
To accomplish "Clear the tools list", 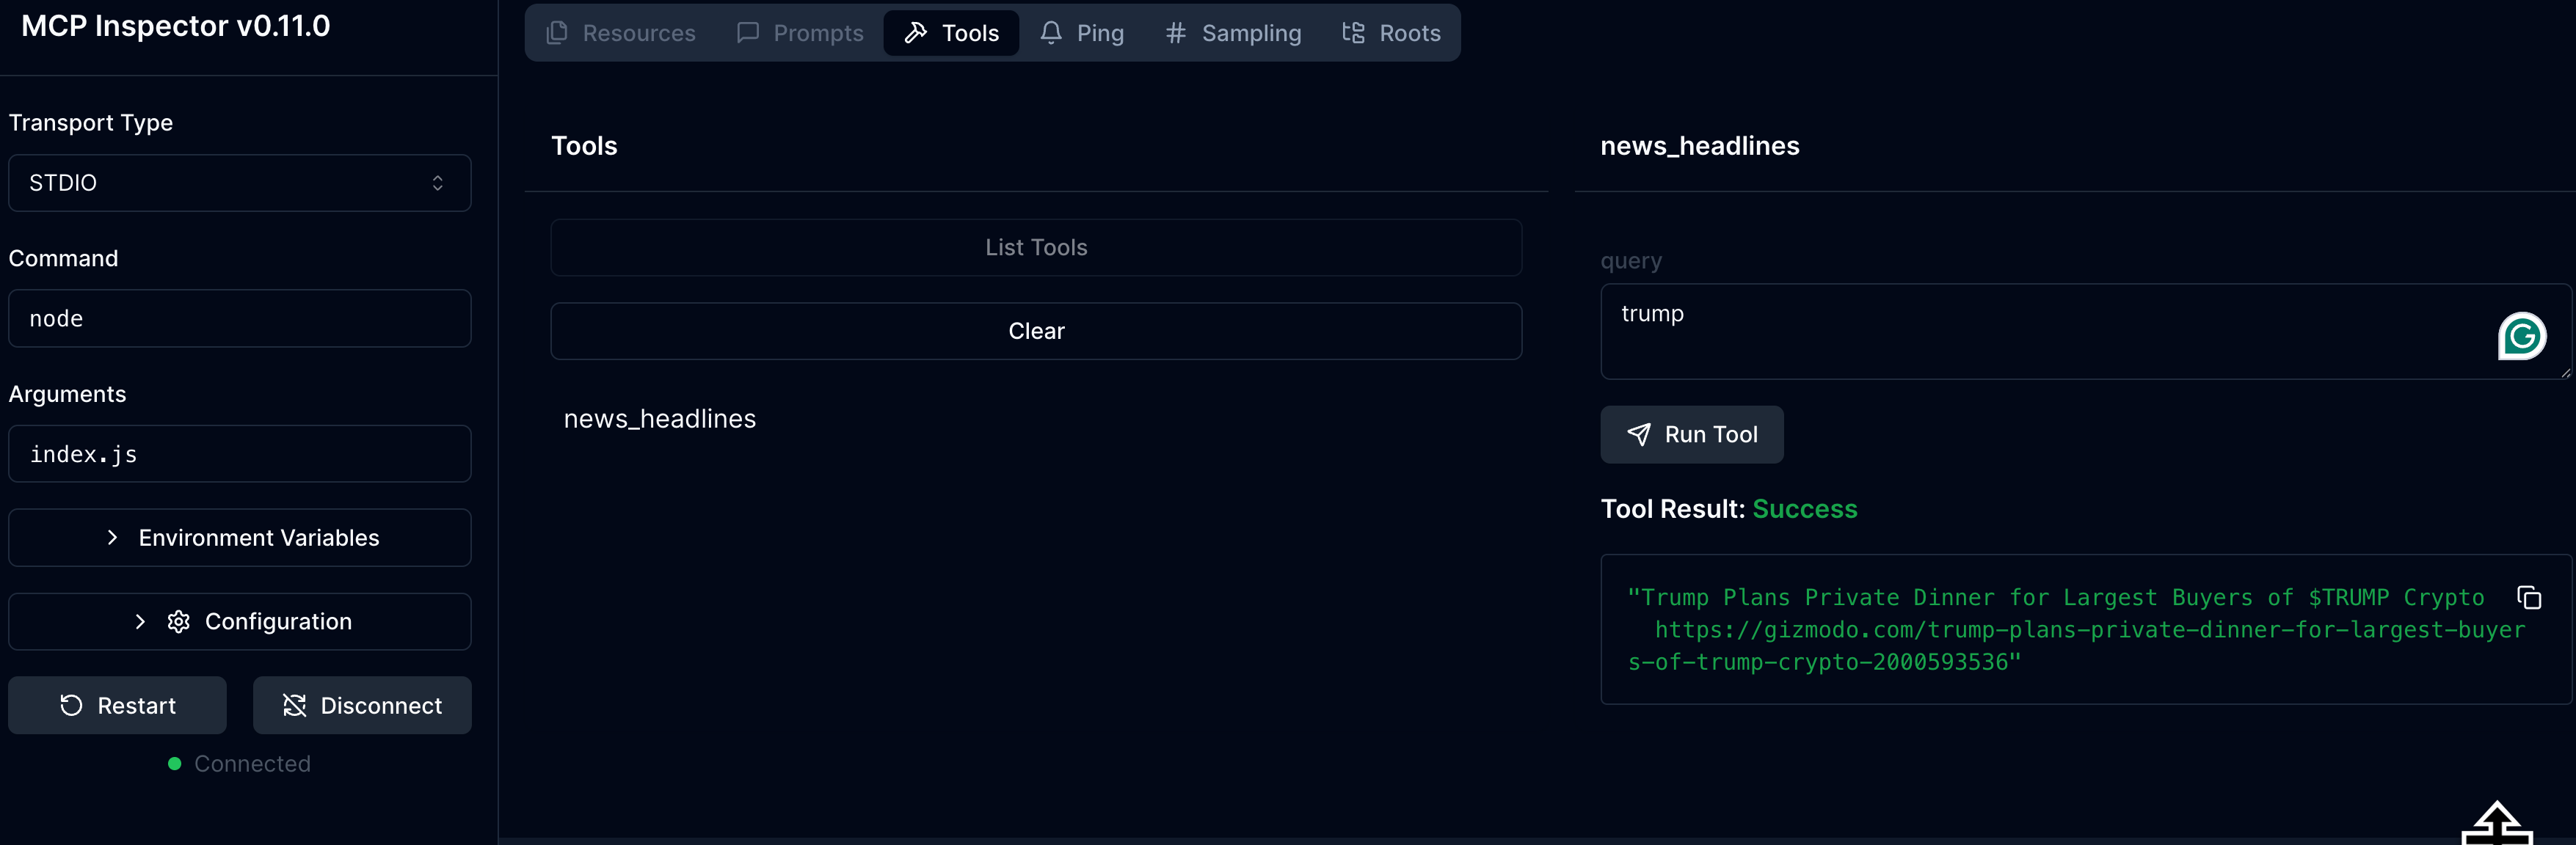I will point(1035,331).
